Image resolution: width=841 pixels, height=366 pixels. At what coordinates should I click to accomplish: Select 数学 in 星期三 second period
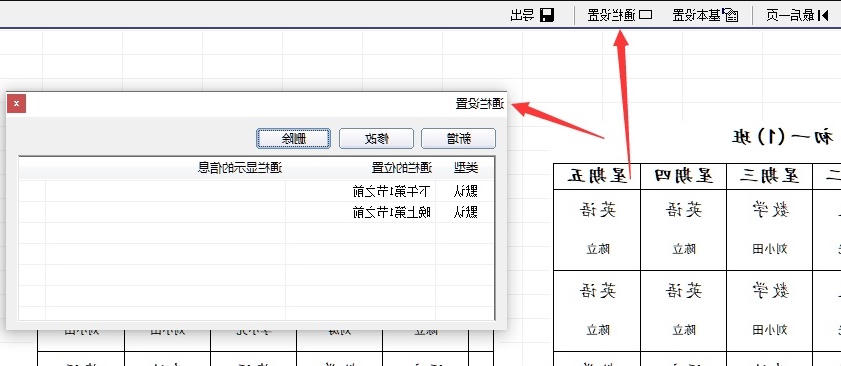pos(770,291)
